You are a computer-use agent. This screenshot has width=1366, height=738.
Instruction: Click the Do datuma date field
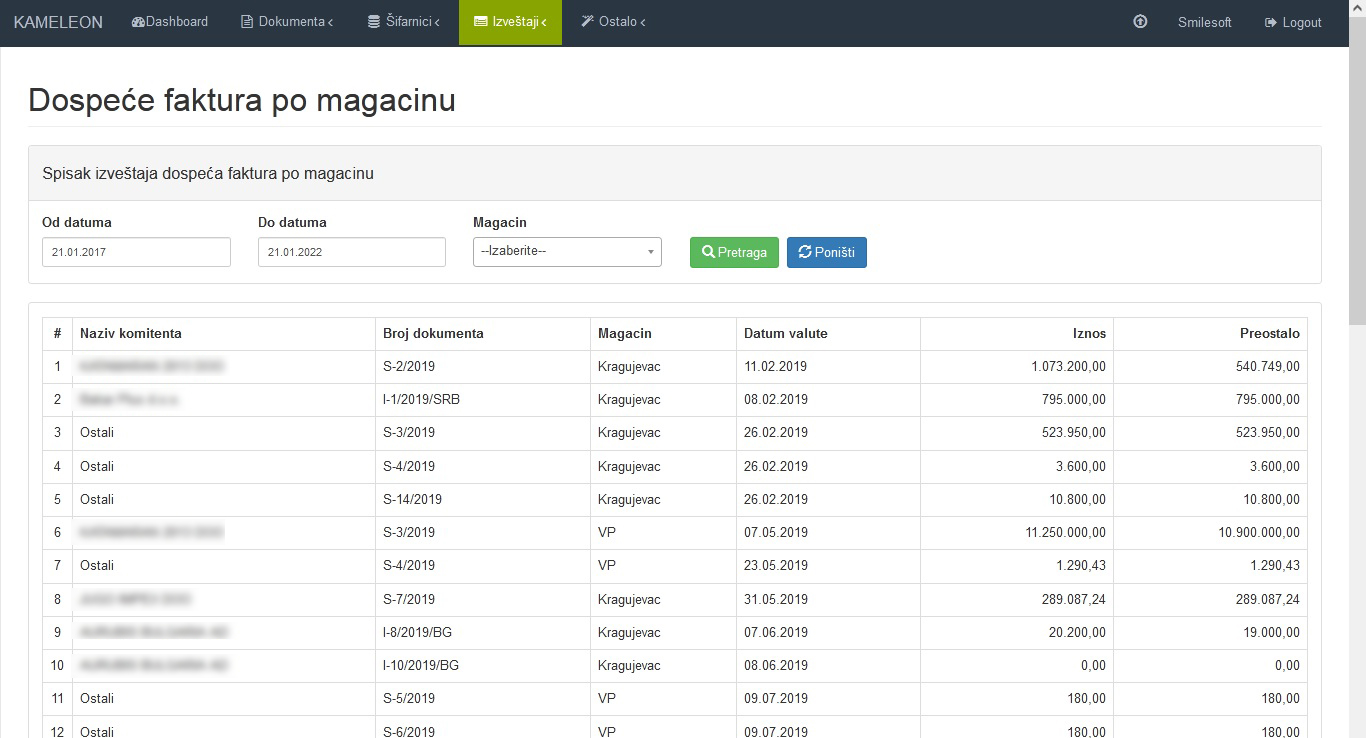351,252
